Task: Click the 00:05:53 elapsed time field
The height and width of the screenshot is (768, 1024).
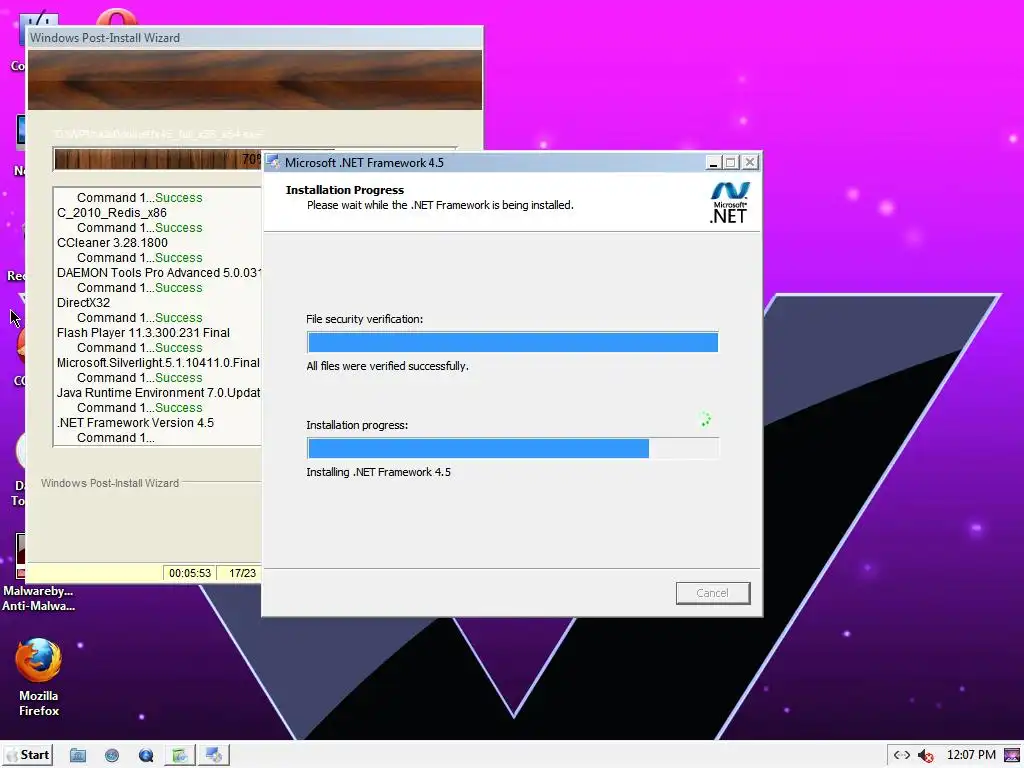Action: (190, 573)
